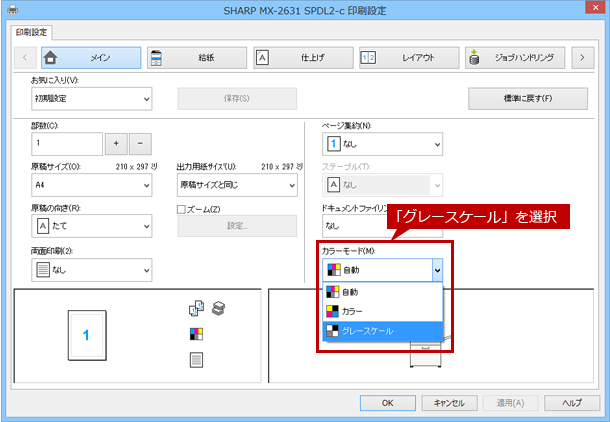This screenshot has width=610, height=422.
Task: Open the お気に入り dropdown showing 初期設定
Action: coord(91,98)
